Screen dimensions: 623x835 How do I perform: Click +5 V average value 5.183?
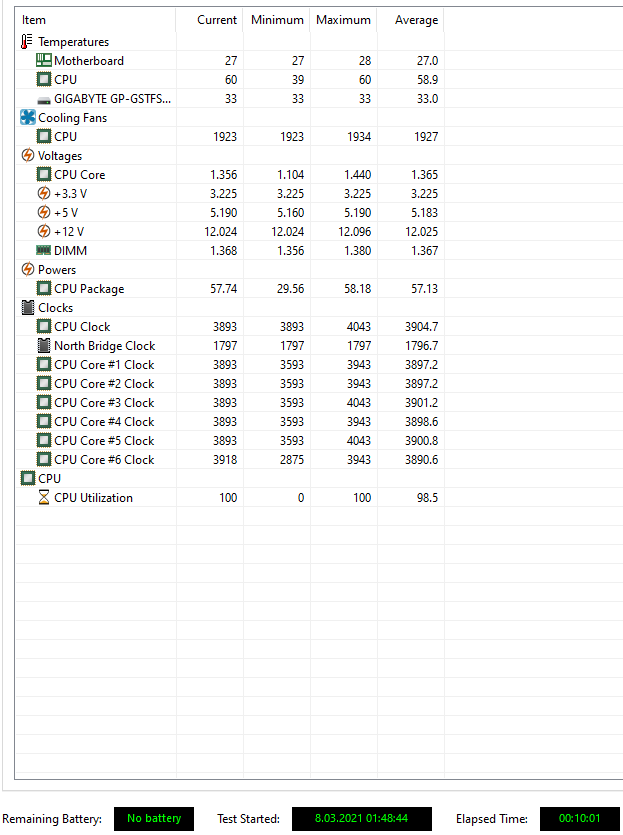[424, 212]
